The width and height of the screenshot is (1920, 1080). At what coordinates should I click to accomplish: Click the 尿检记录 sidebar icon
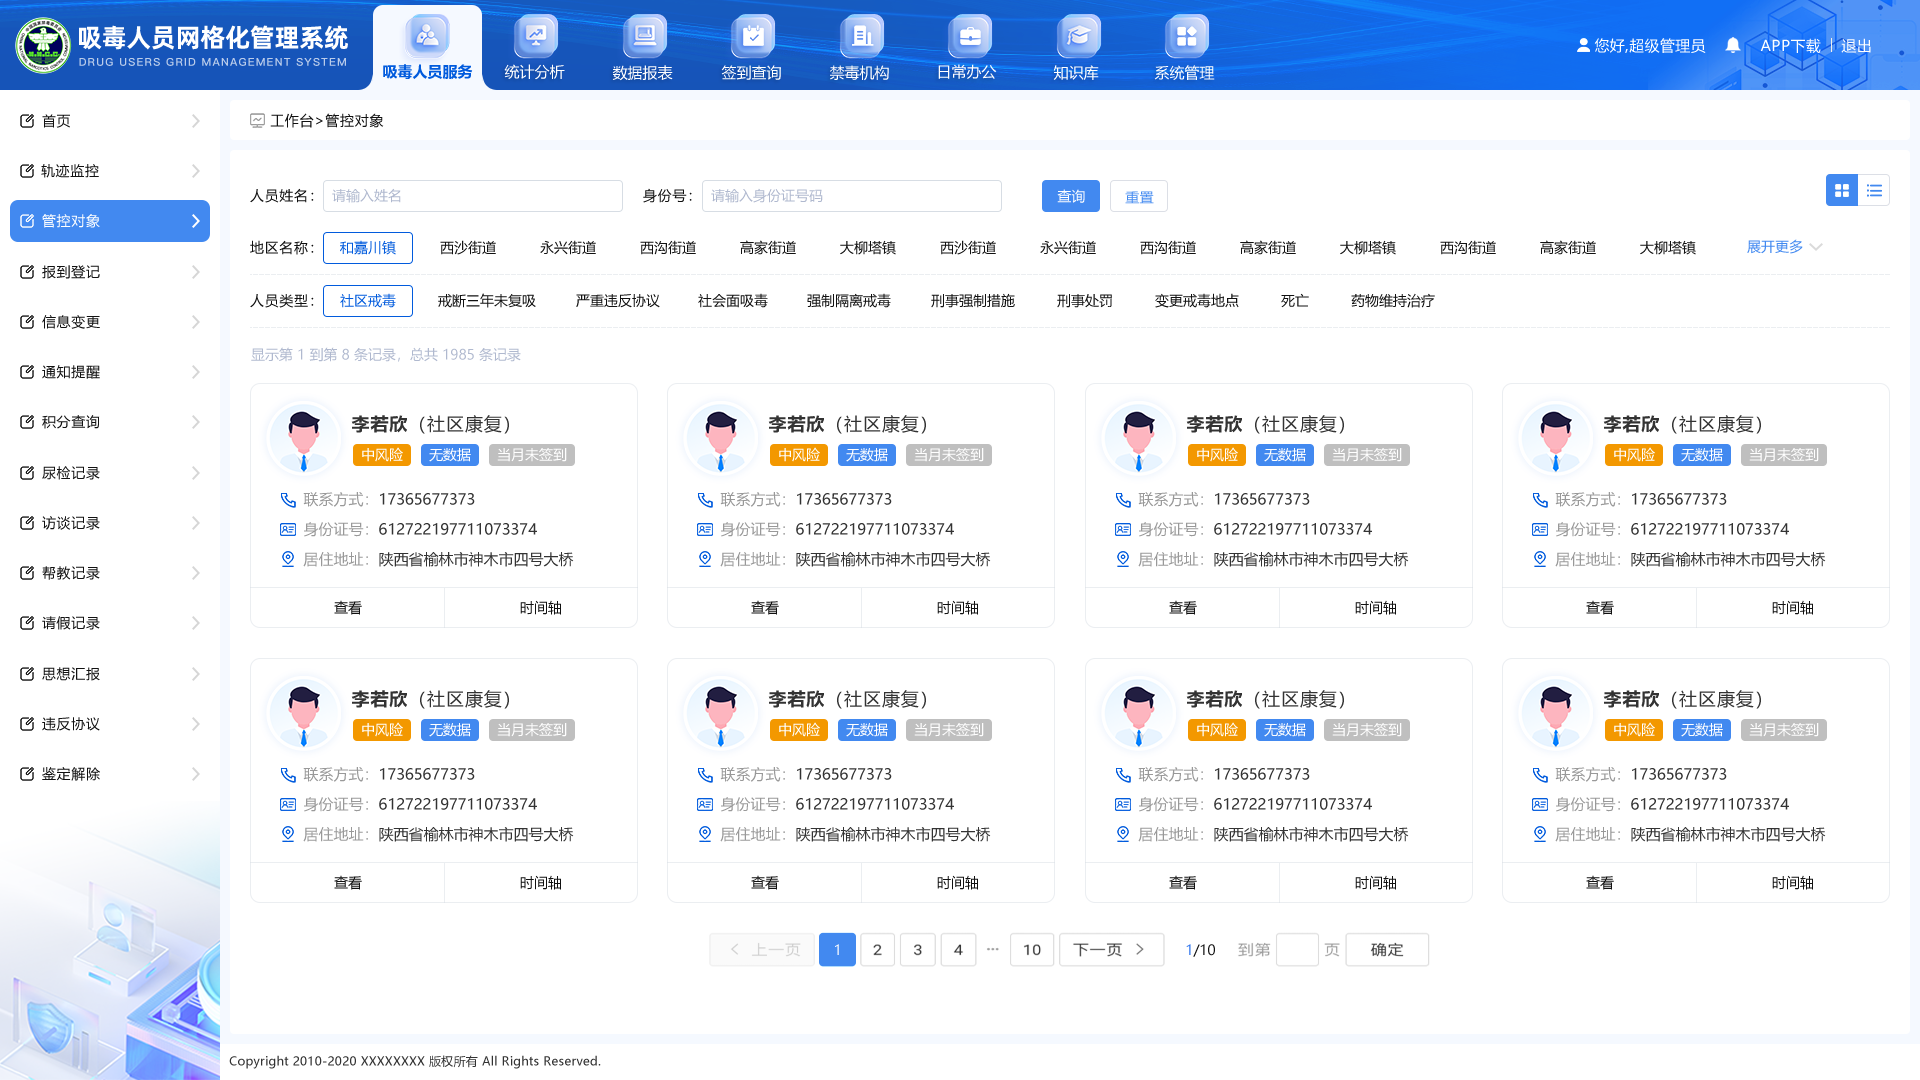tap(27, 473)
